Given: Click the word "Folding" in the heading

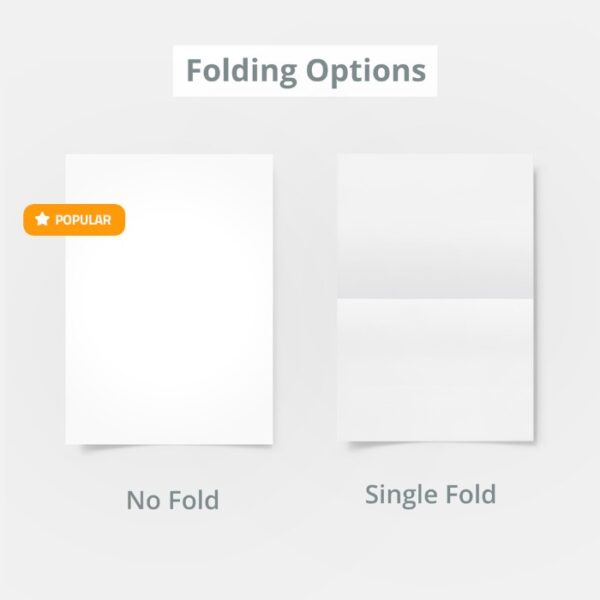Looking at the screenshot, I should 242,71.
